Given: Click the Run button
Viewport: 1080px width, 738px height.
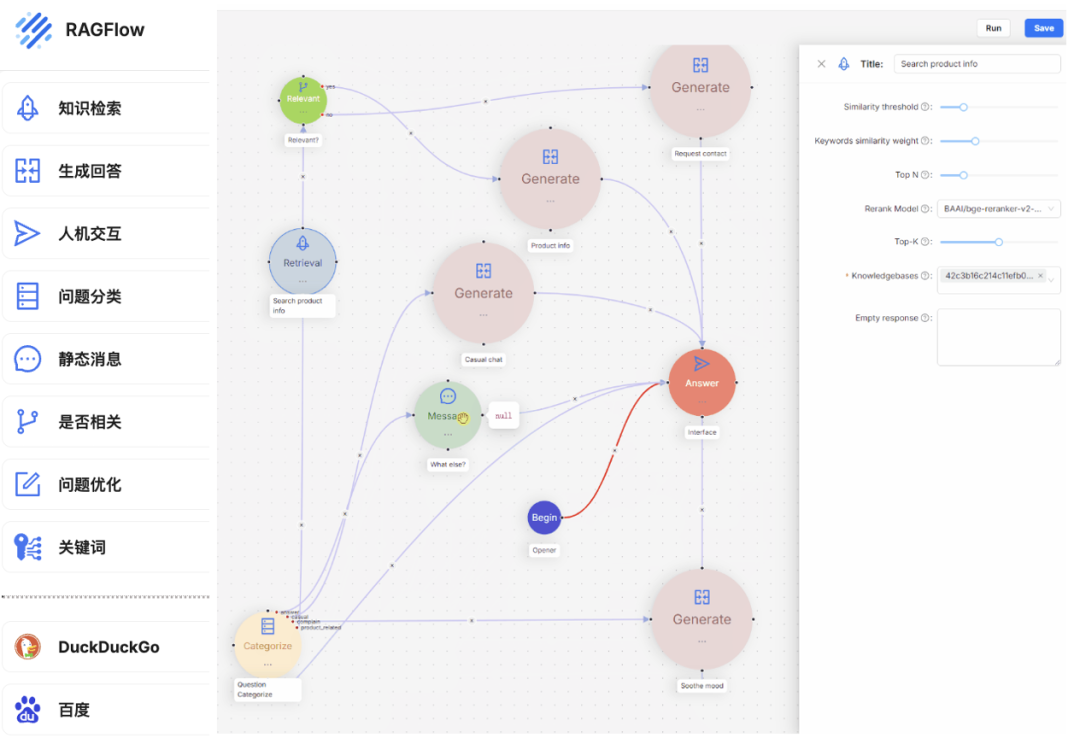Looking at the screenshot, I should [993, 28].
